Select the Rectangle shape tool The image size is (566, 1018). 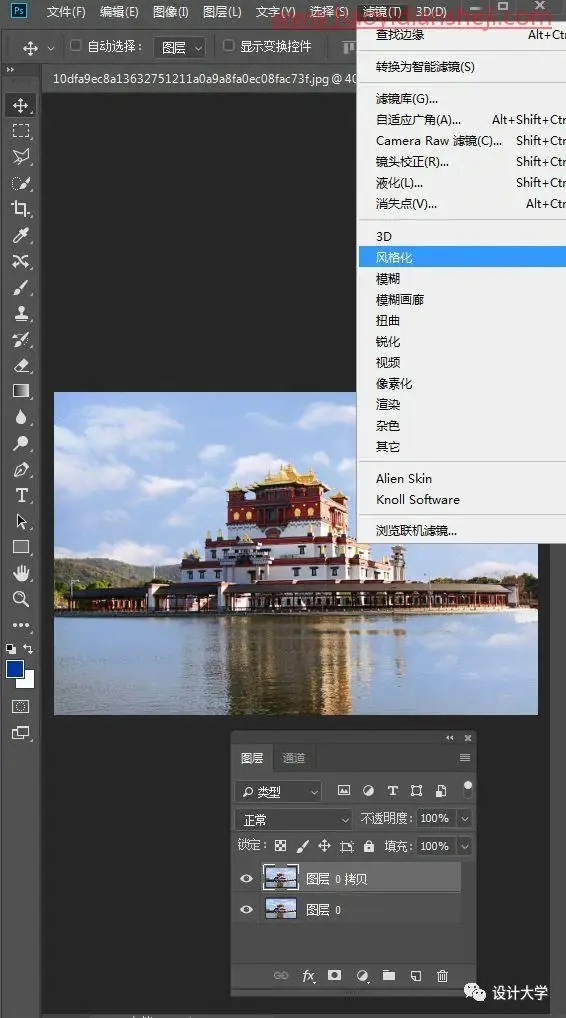pos(21,547)
